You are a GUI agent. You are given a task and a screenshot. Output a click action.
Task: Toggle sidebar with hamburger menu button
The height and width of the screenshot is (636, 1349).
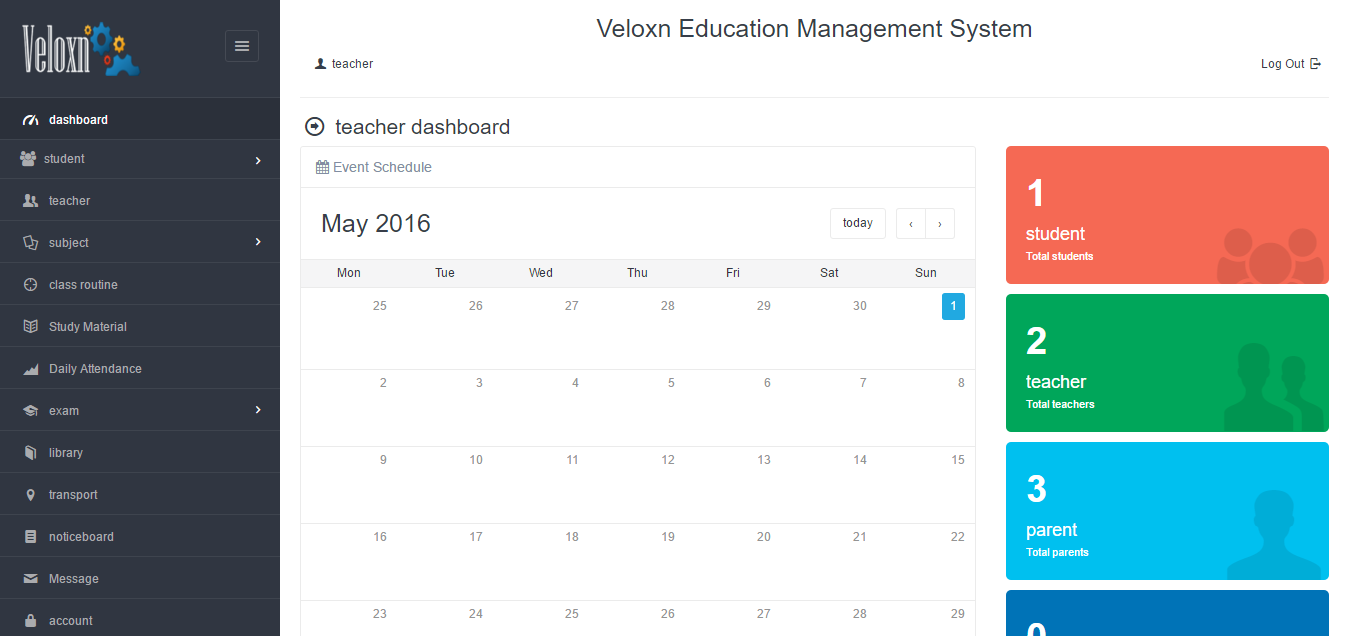(x=241, y=46)
